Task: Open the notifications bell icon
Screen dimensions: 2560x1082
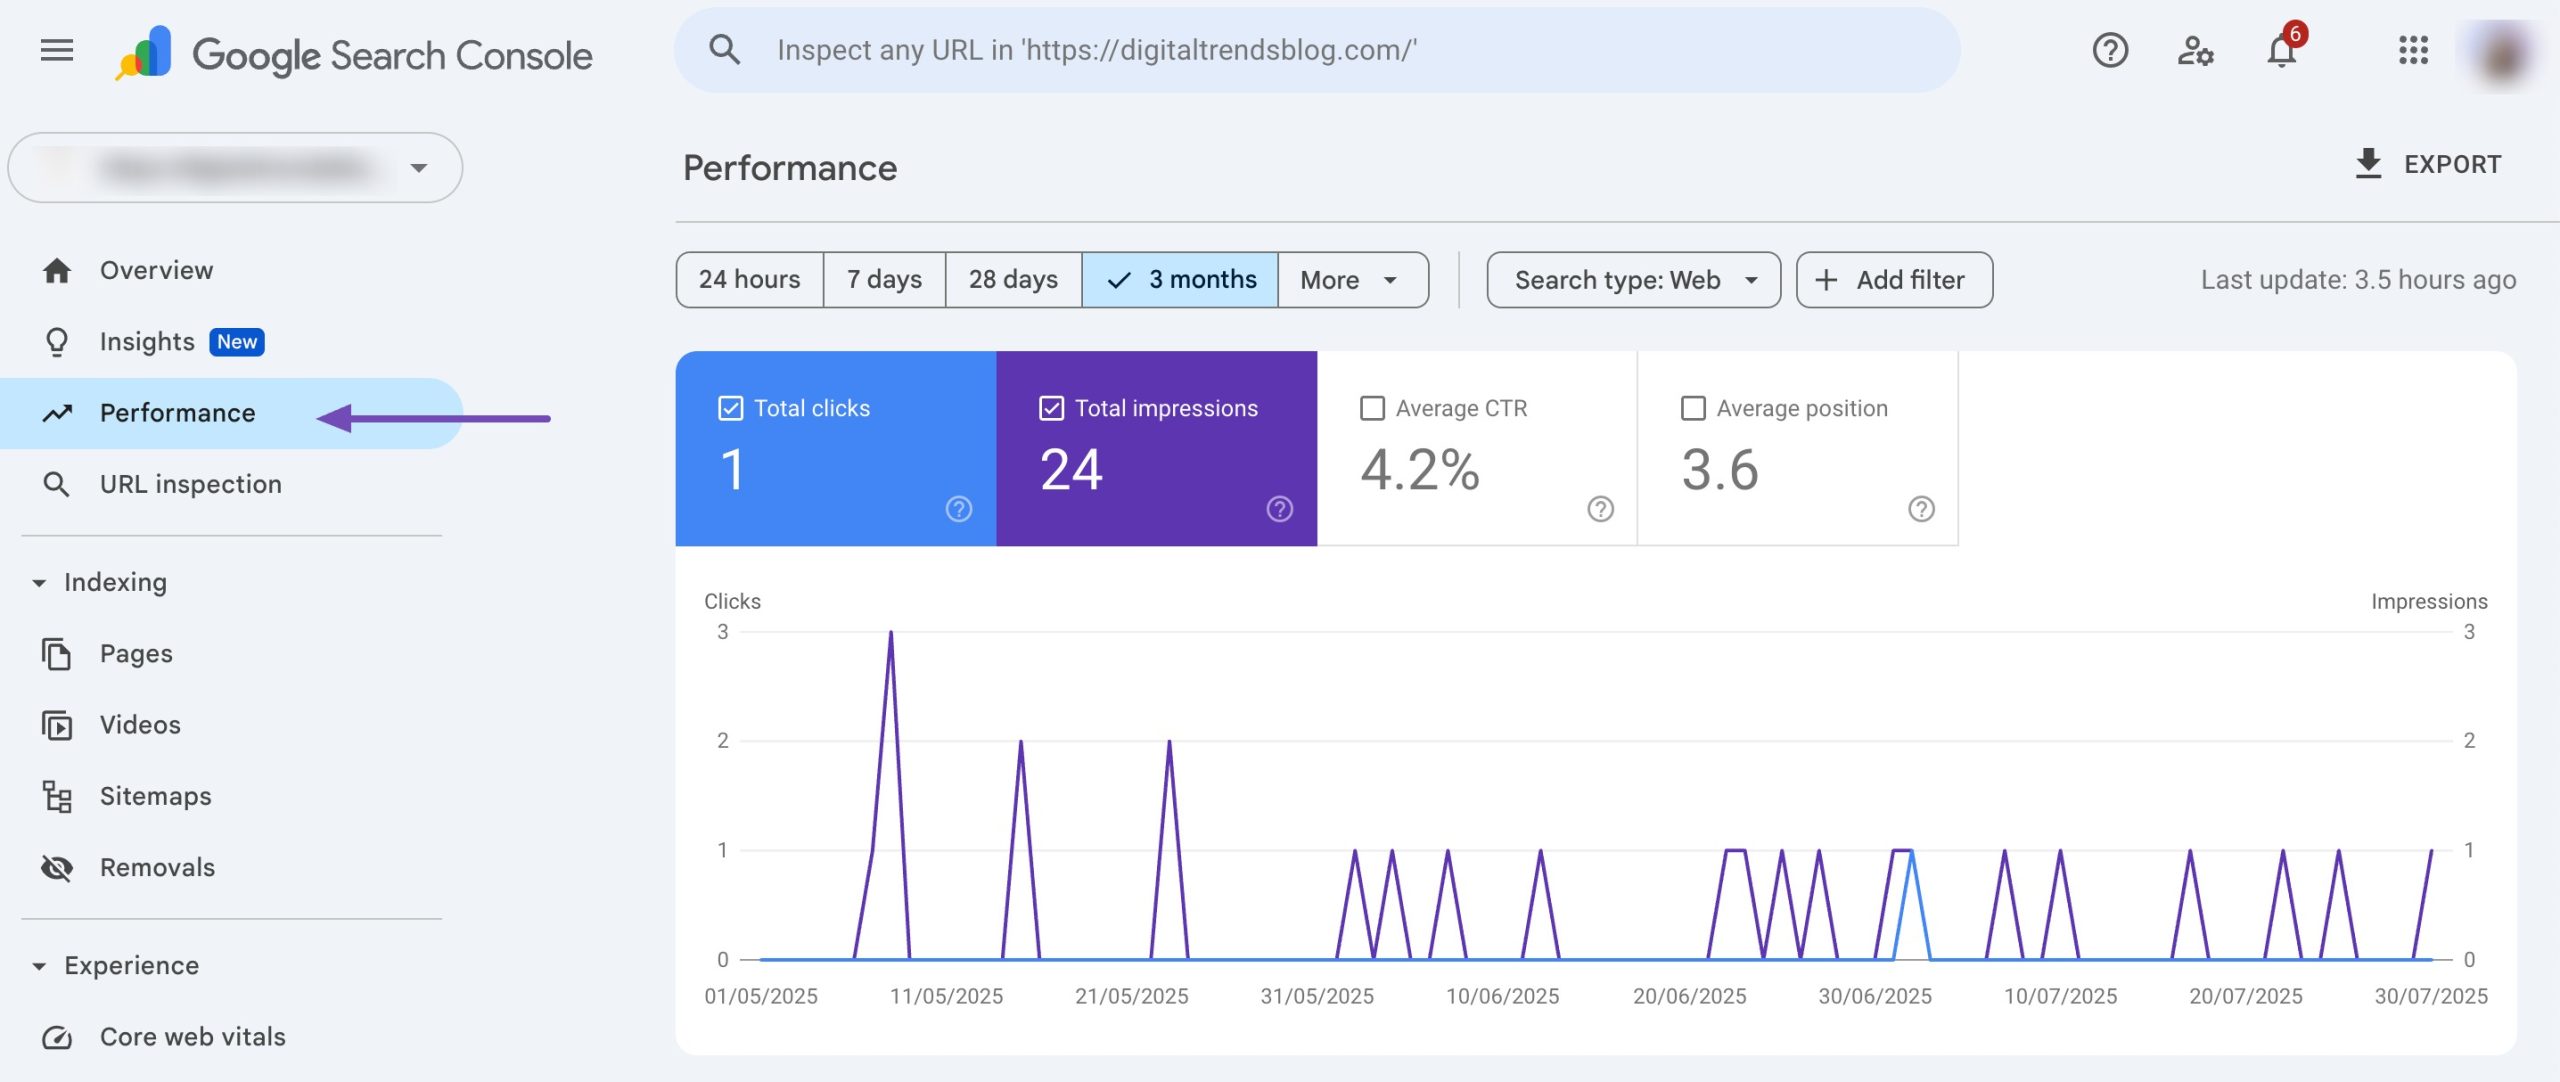Action: click(2281, 50)
